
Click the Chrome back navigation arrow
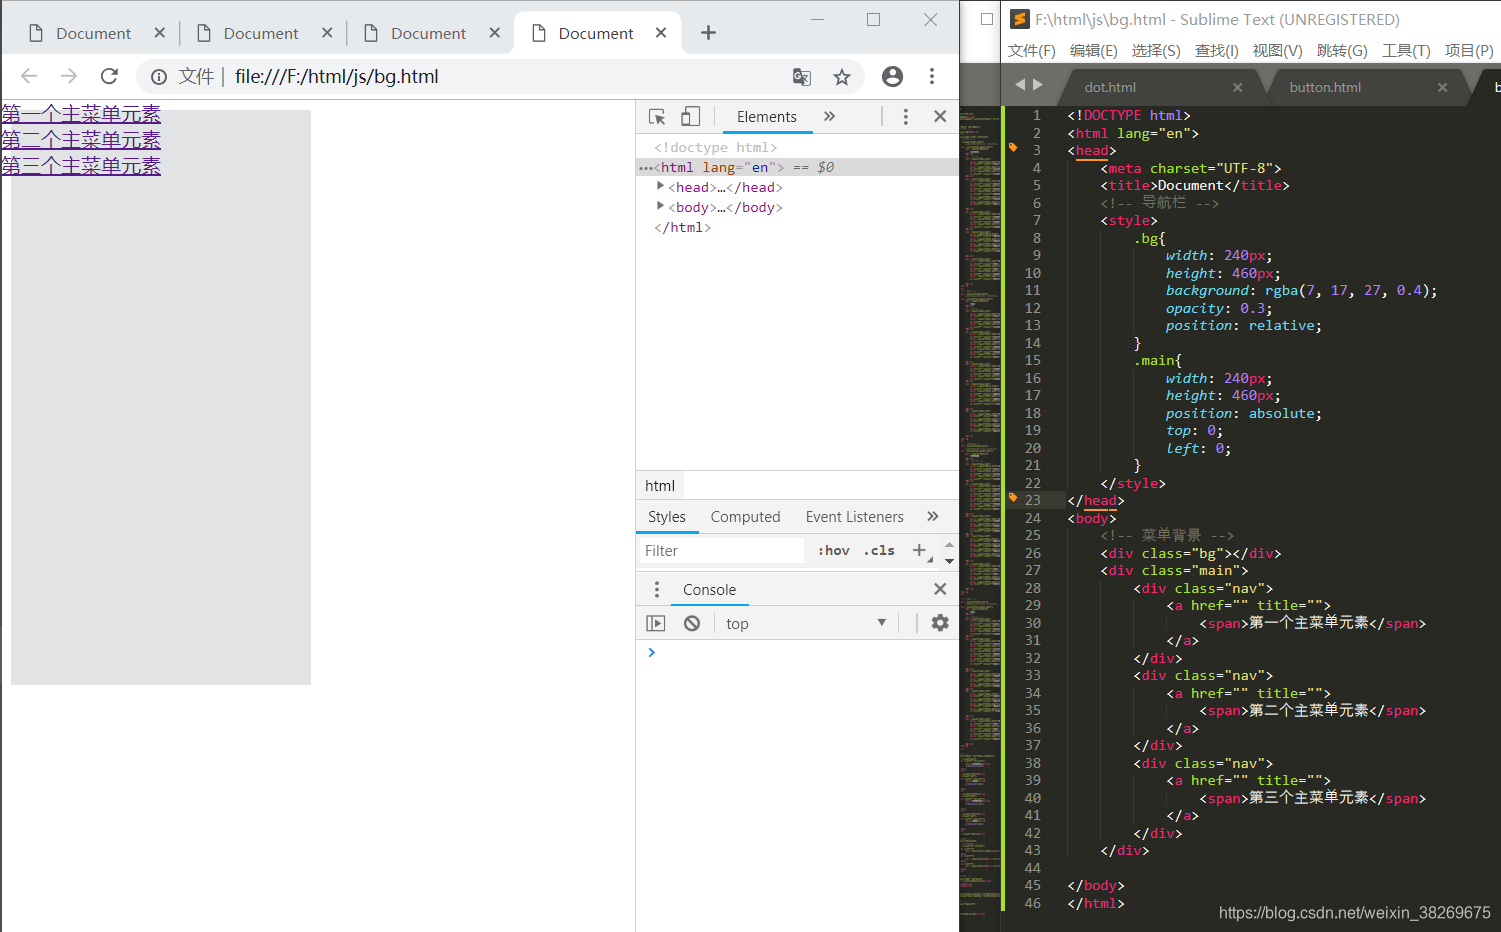click(29, 76)
